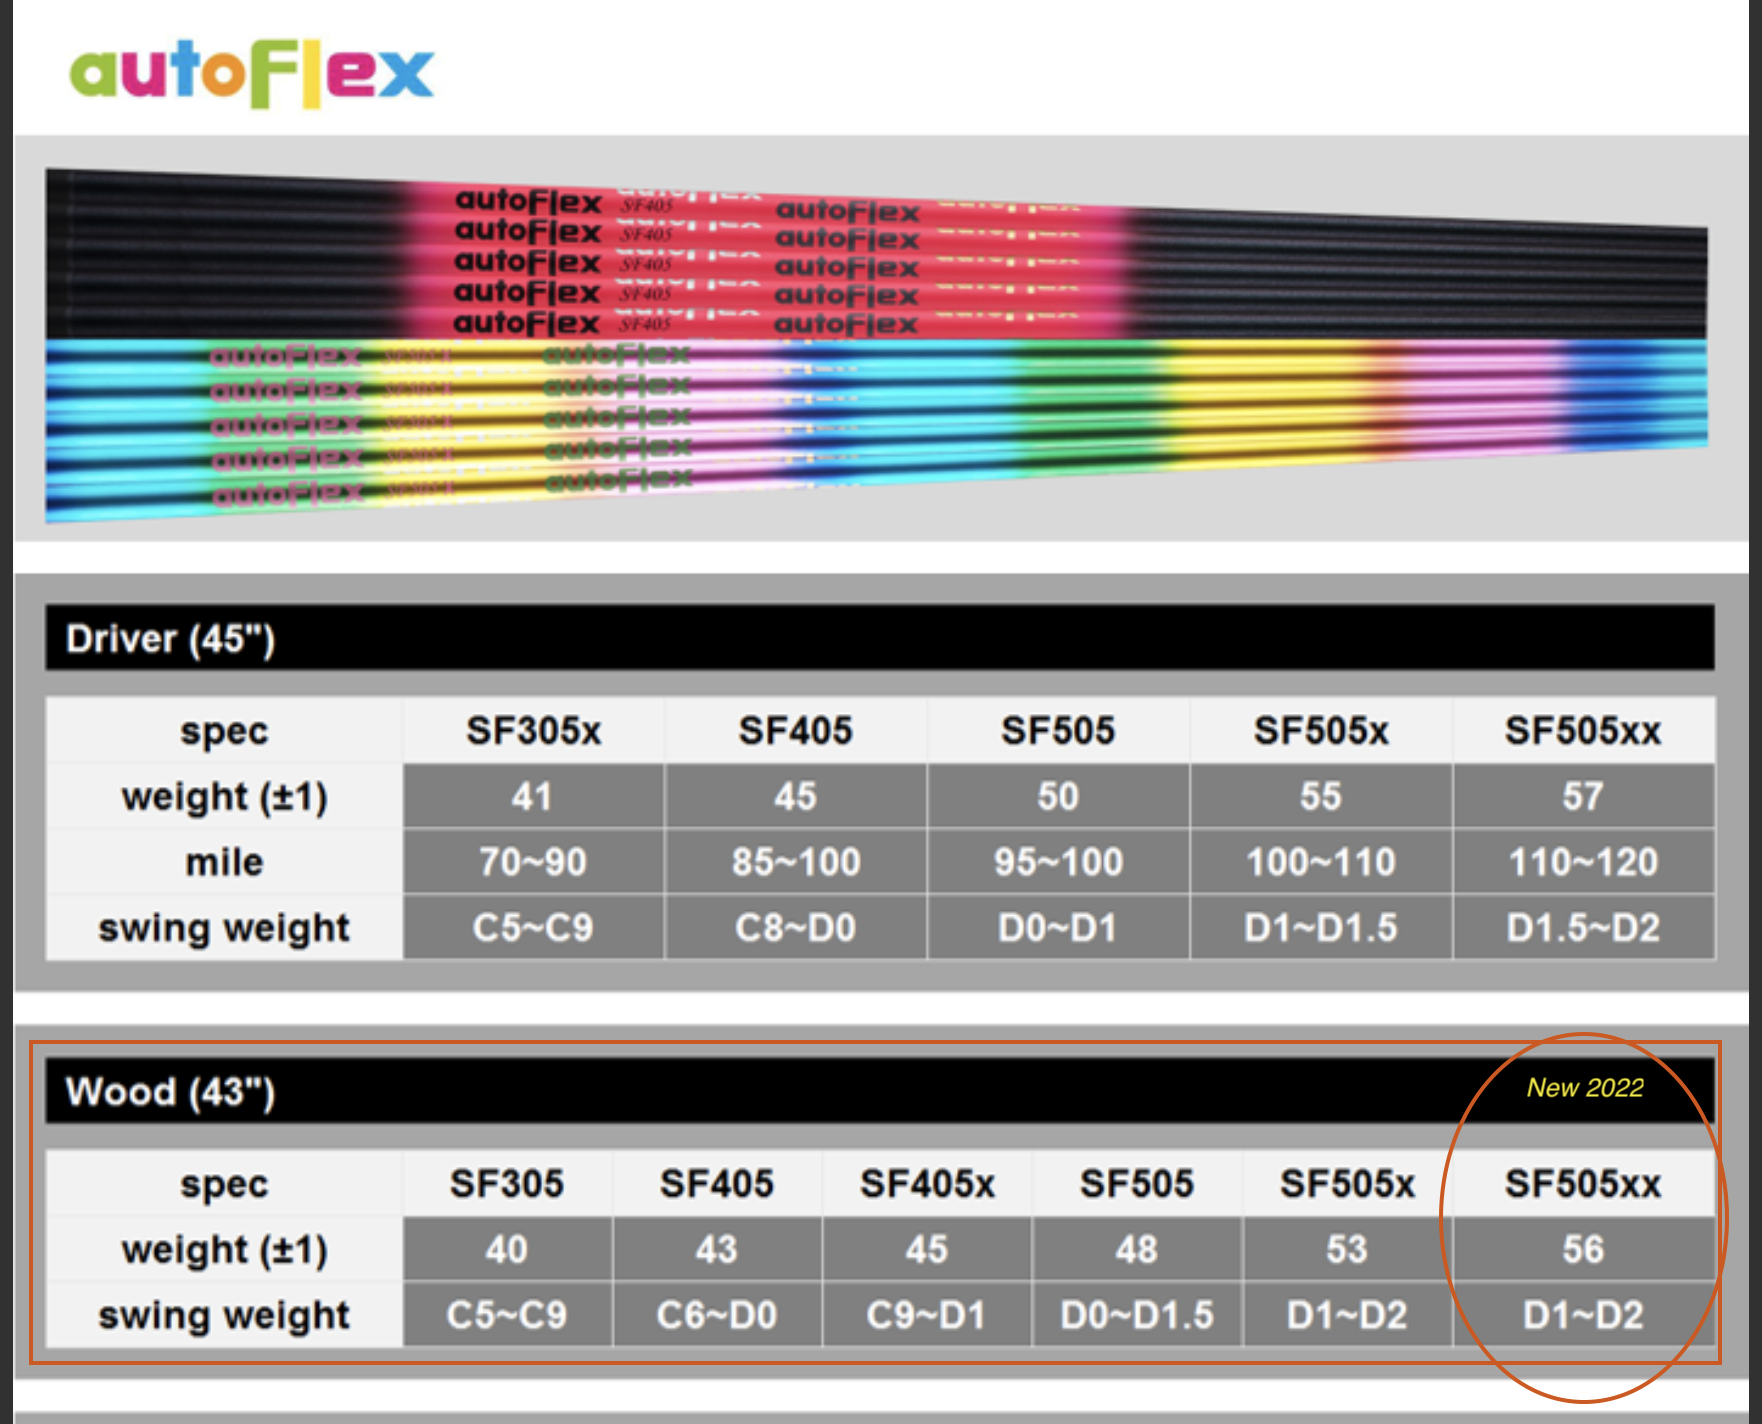Screen dimensions: 1762x1424
Task: Click C5~C9 swing weight in Driver table
Action: (x=532, y=928)
